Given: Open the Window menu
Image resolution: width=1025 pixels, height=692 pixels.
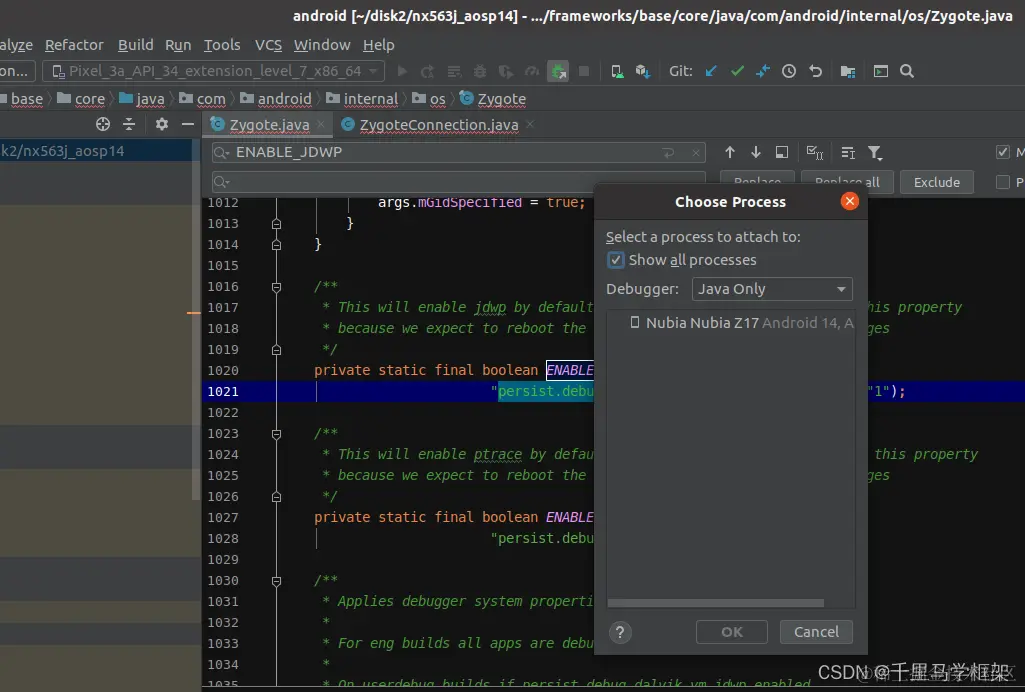Looking at the screenshot, I should (322, 45).
